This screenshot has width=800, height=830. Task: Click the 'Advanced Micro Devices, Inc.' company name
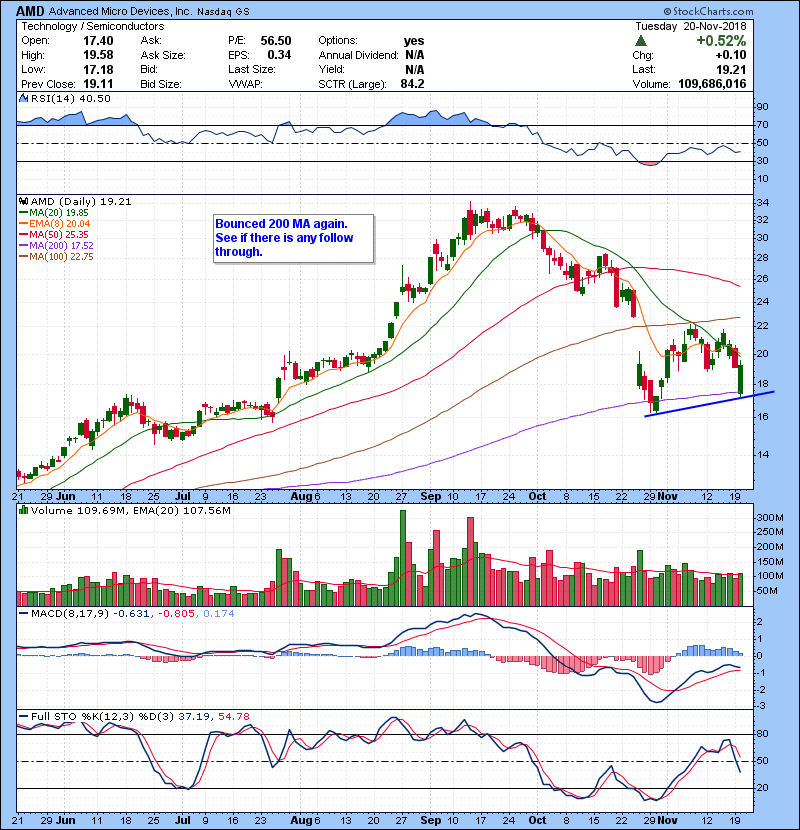coord(121,11)
